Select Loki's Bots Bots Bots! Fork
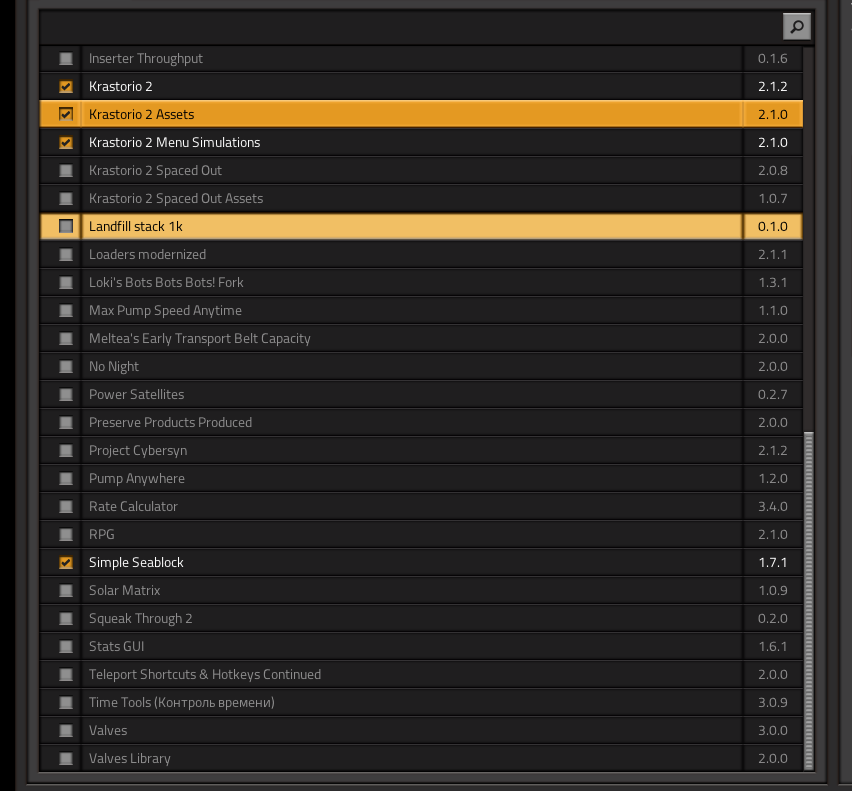This screenshot has height=791, width=852. 421,282
